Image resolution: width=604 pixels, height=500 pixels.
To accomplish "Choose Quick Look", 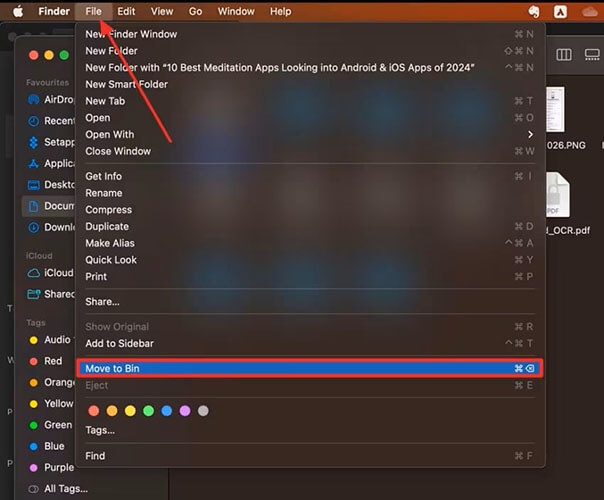I will 310,260.
